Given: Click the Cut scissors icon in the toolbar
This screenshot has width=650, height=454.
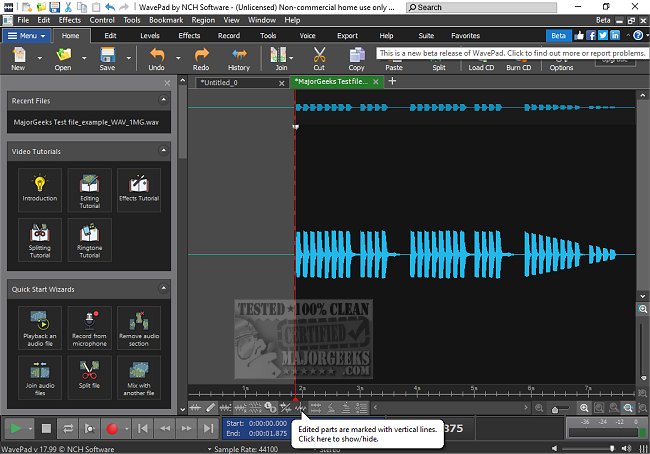Looking at the screenshot, I should click(319, 54).
